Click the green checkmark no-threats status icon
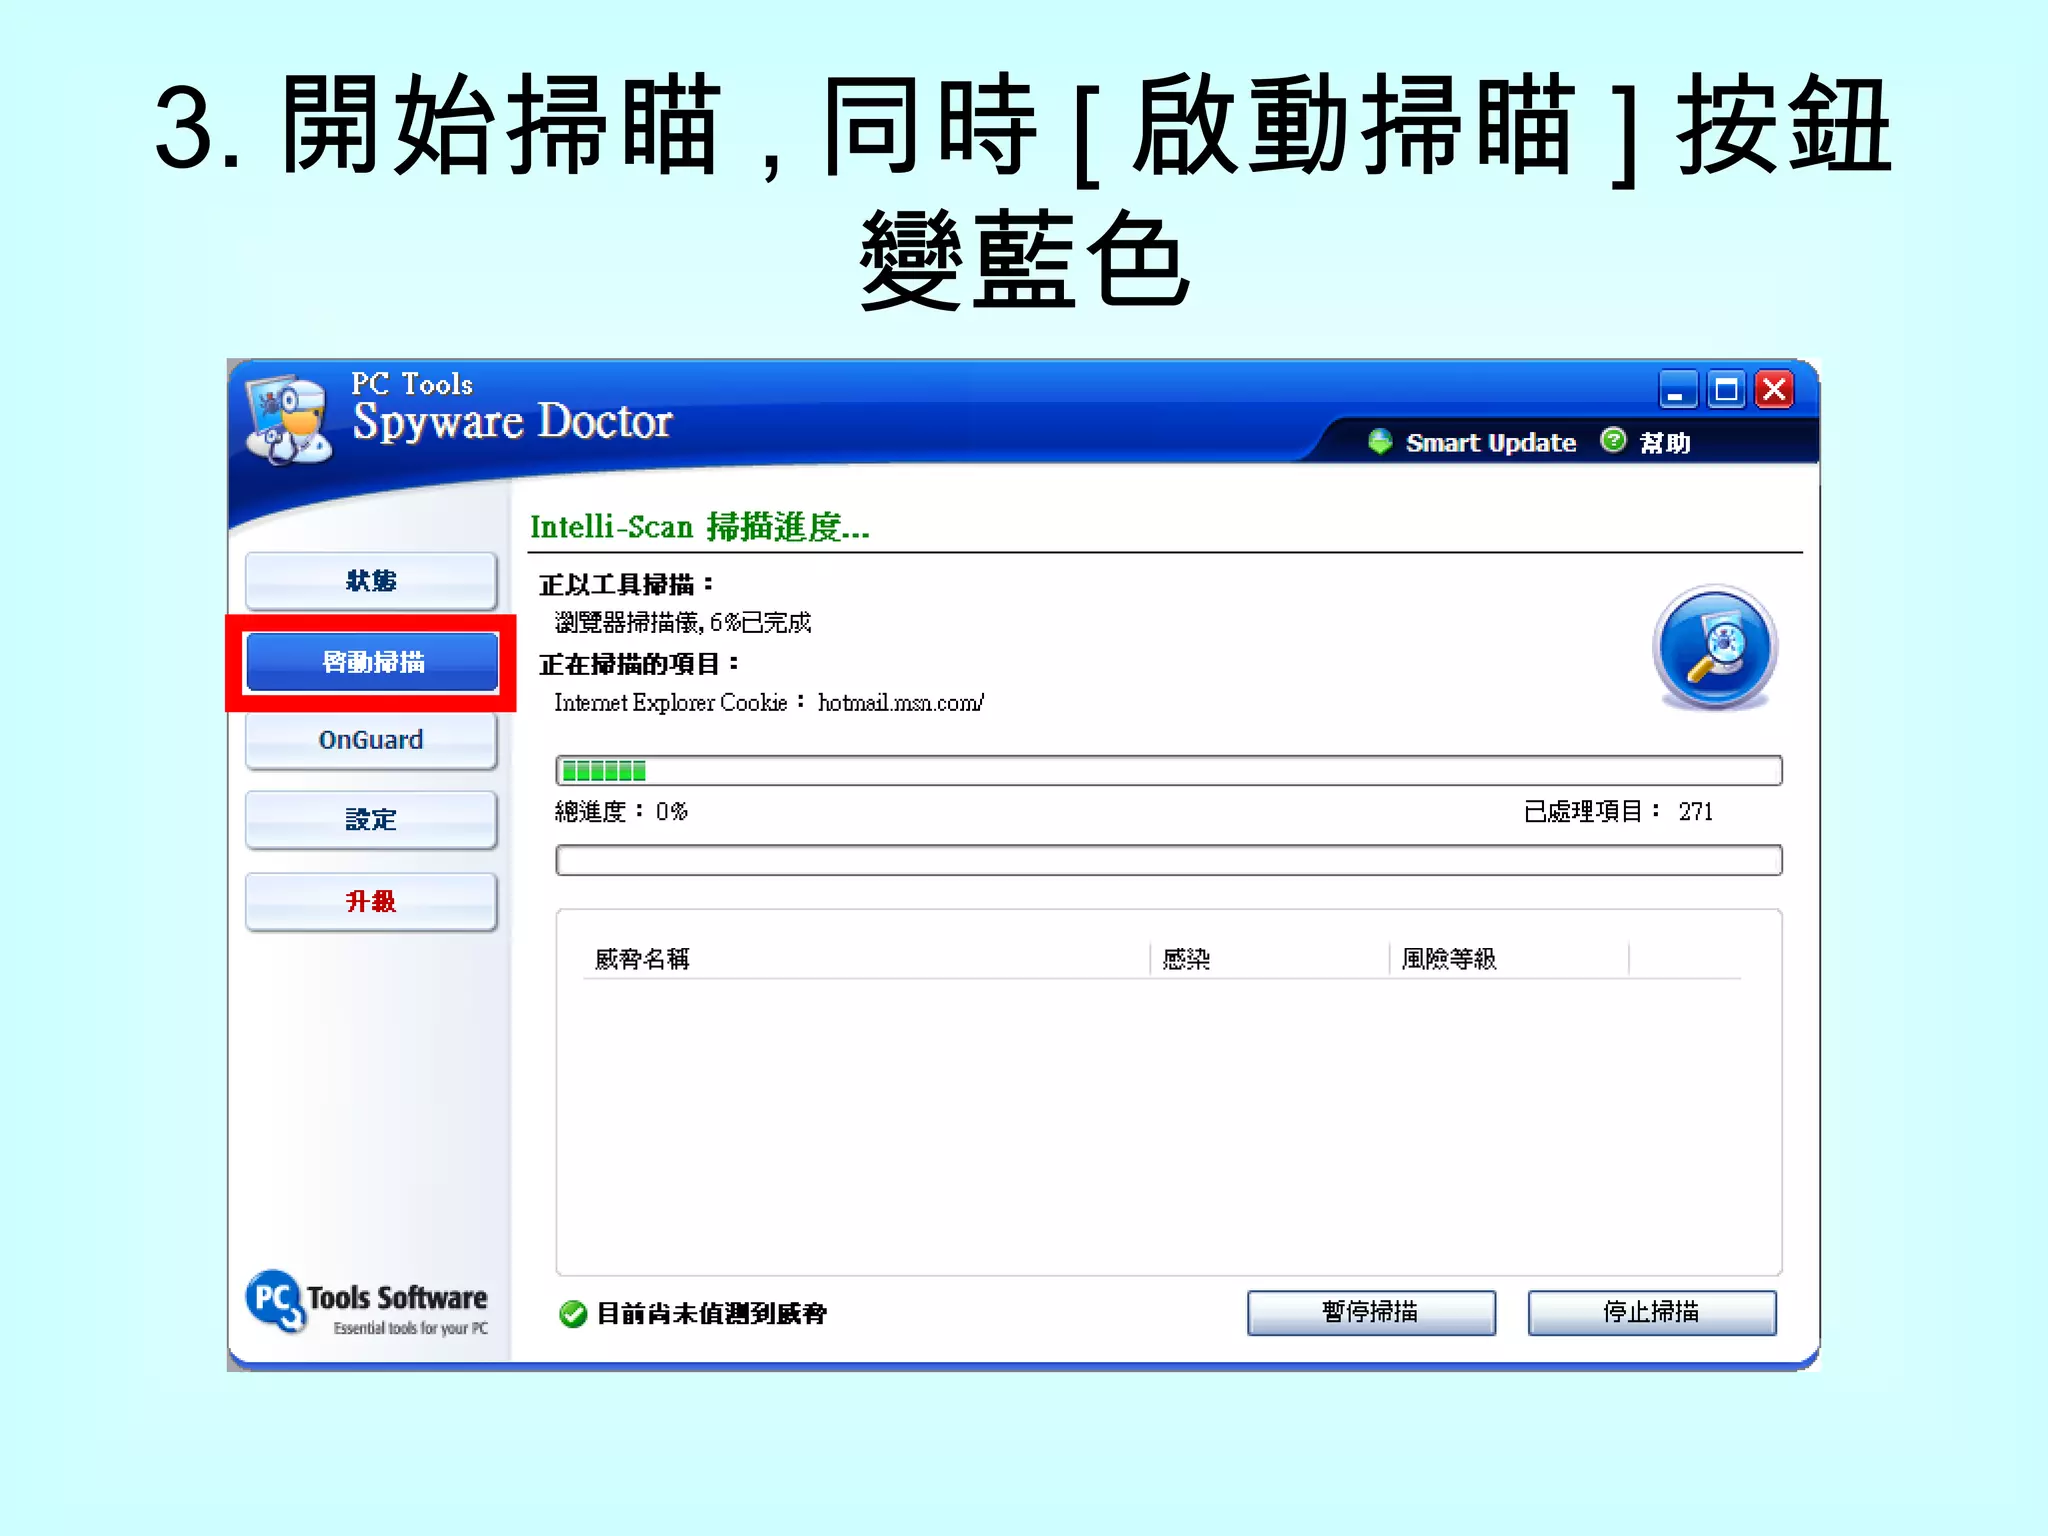Image resolution: width=2048 pixels, height=1536 pixels. click(573, 1313)
